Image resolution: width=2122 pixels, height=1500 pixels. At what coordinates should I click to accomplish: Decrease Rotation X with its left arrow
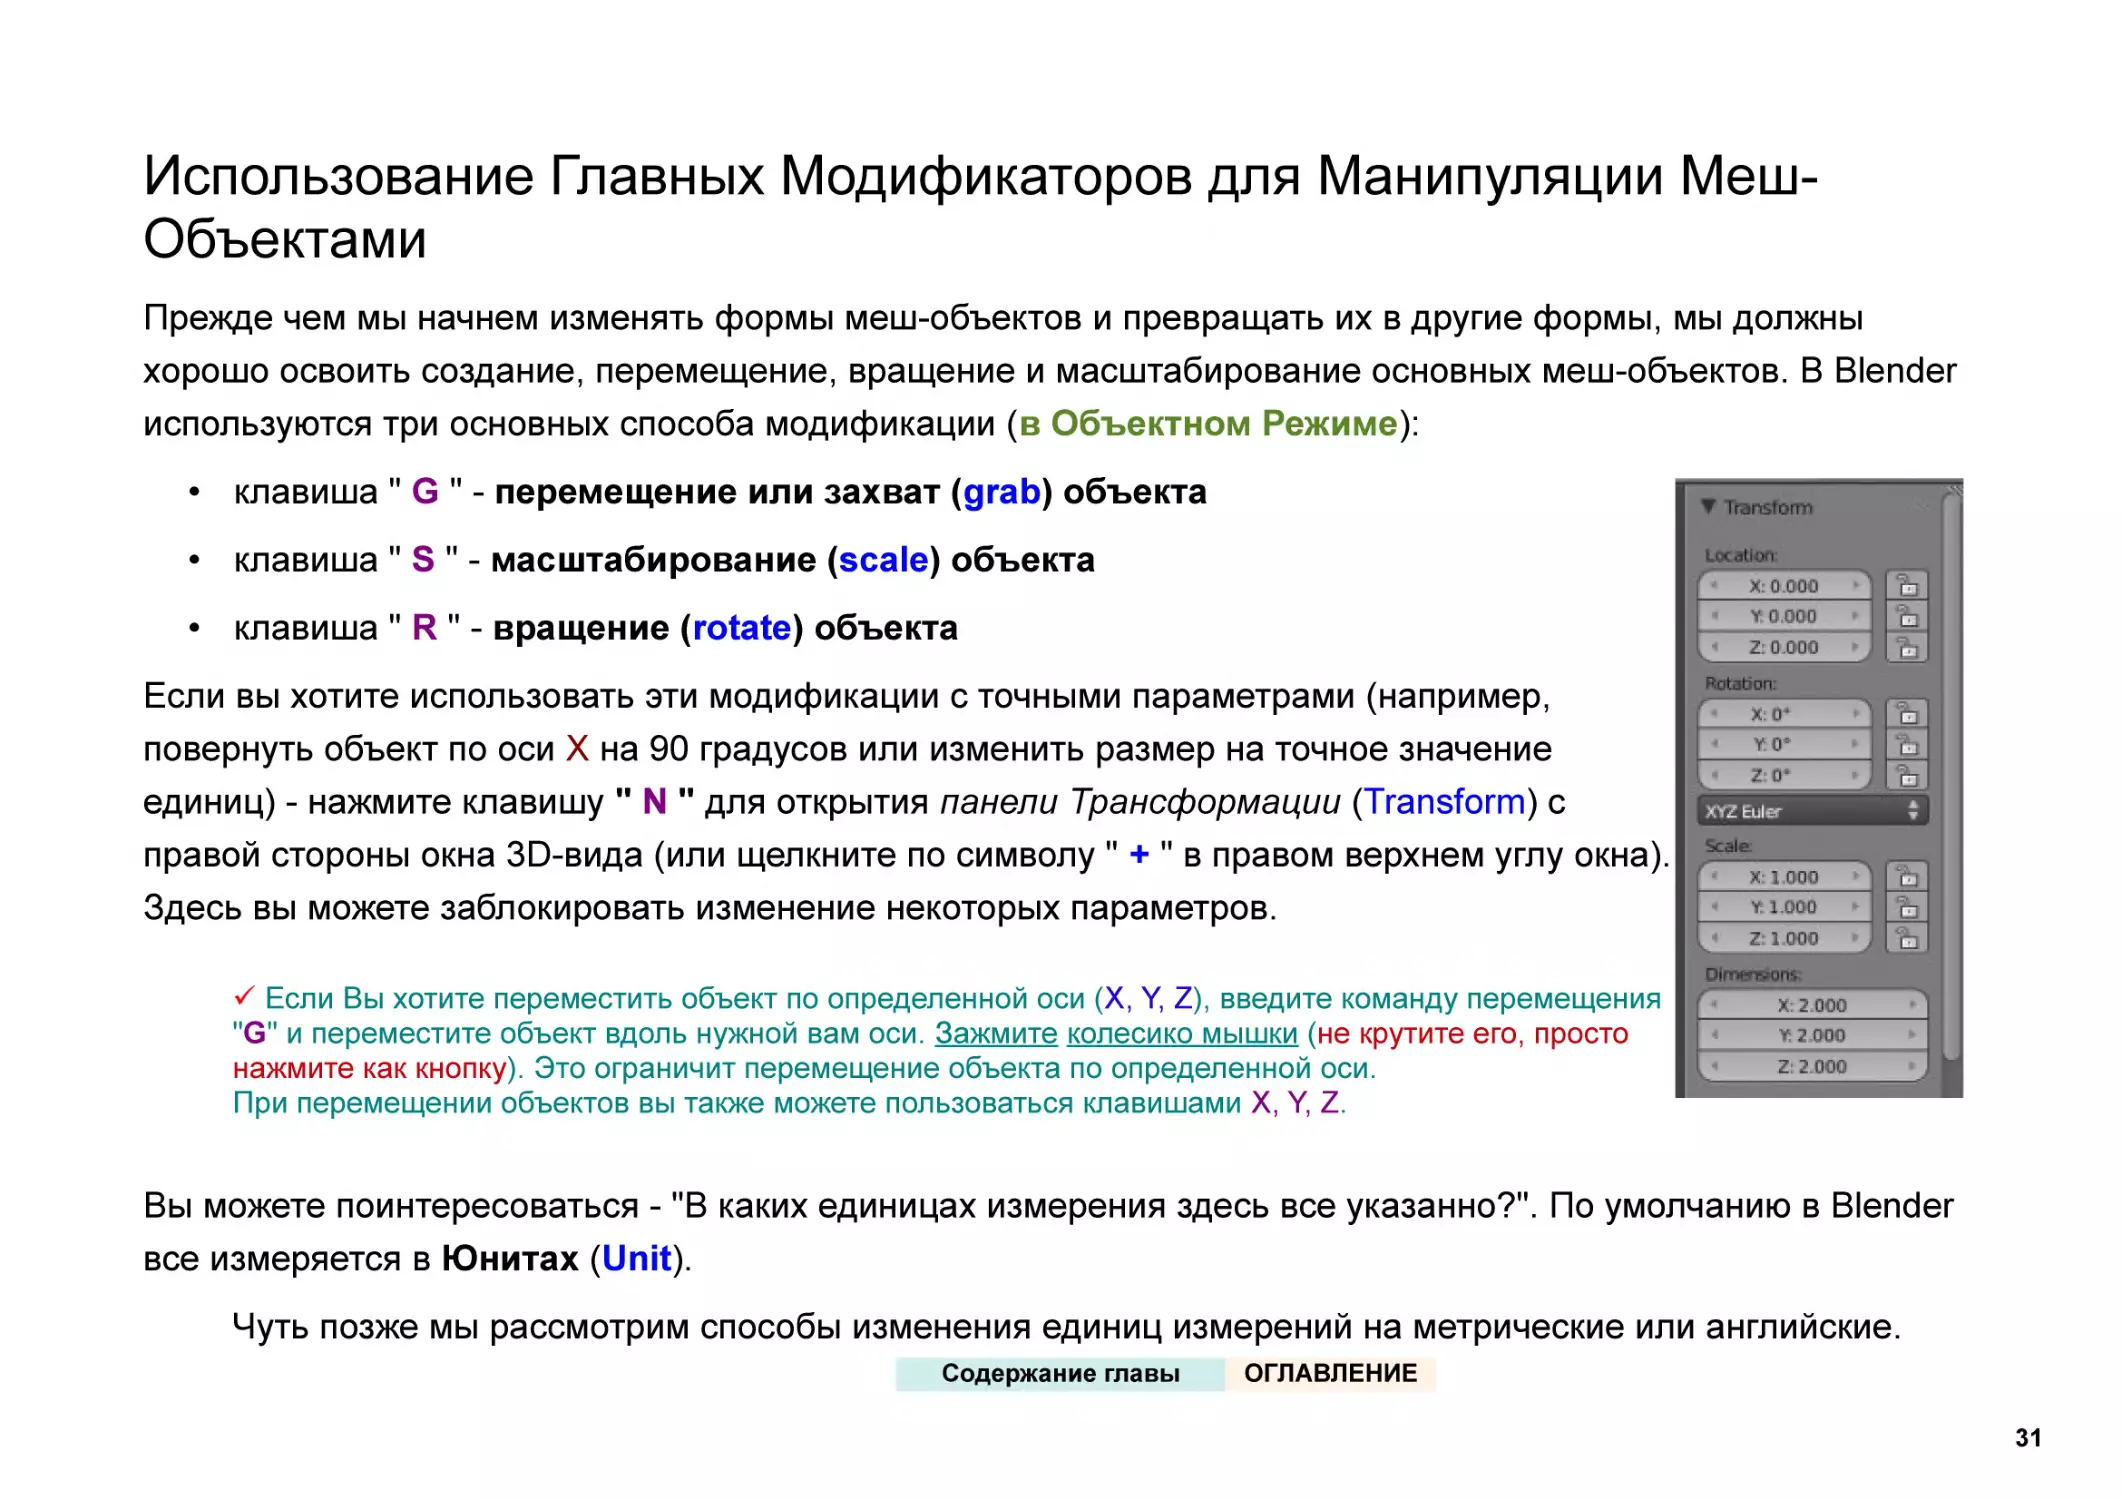1714,714
